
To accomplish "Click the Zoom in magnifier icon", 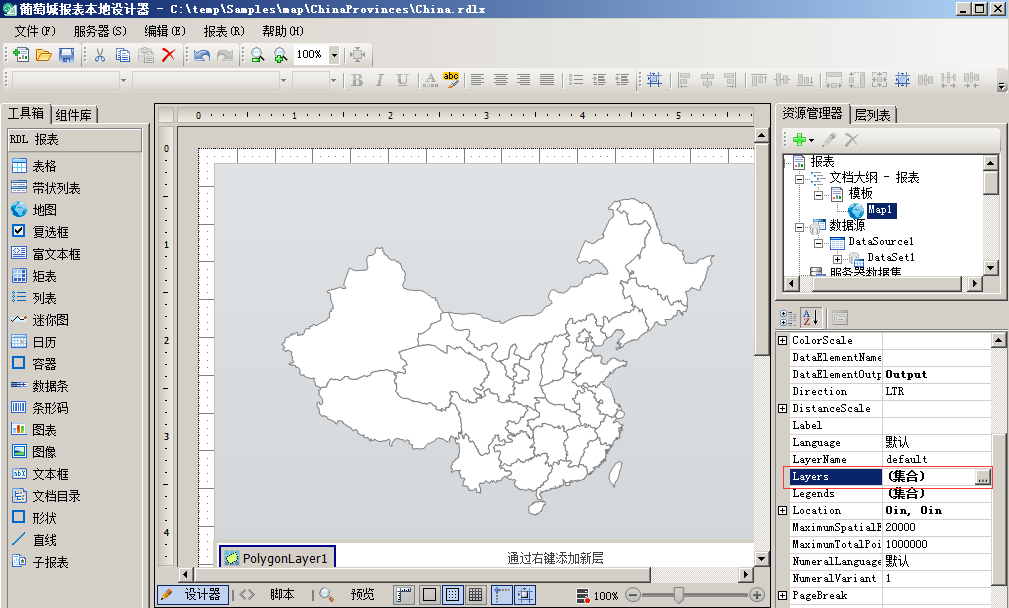I will 280,55.
